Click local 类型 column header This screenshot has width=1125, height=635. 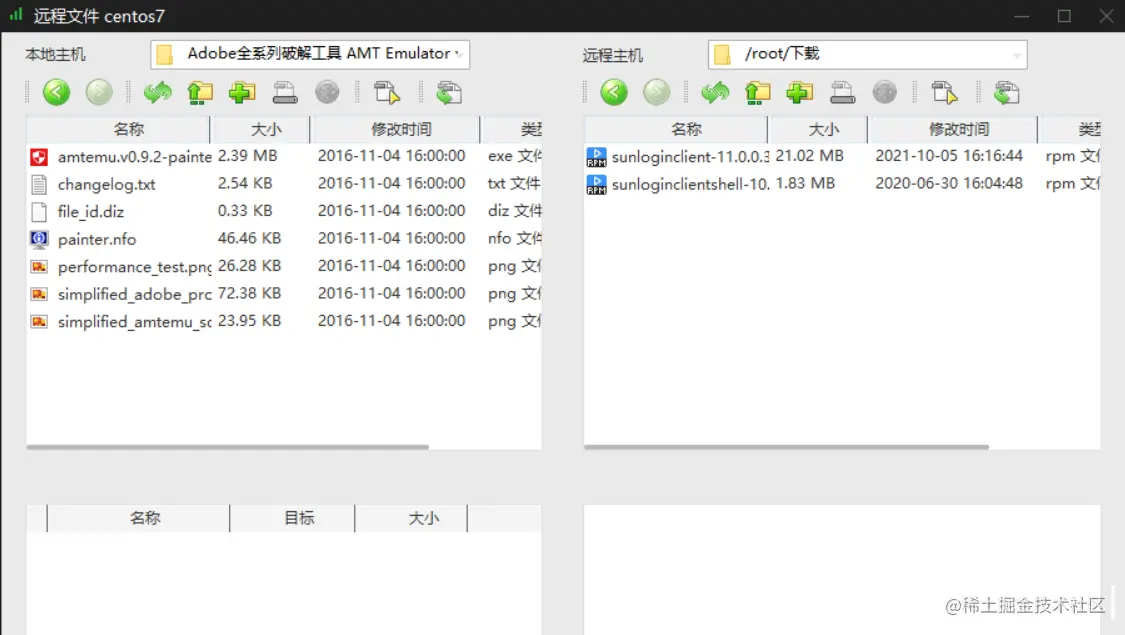pyautogui.click(x=512, y=129)
